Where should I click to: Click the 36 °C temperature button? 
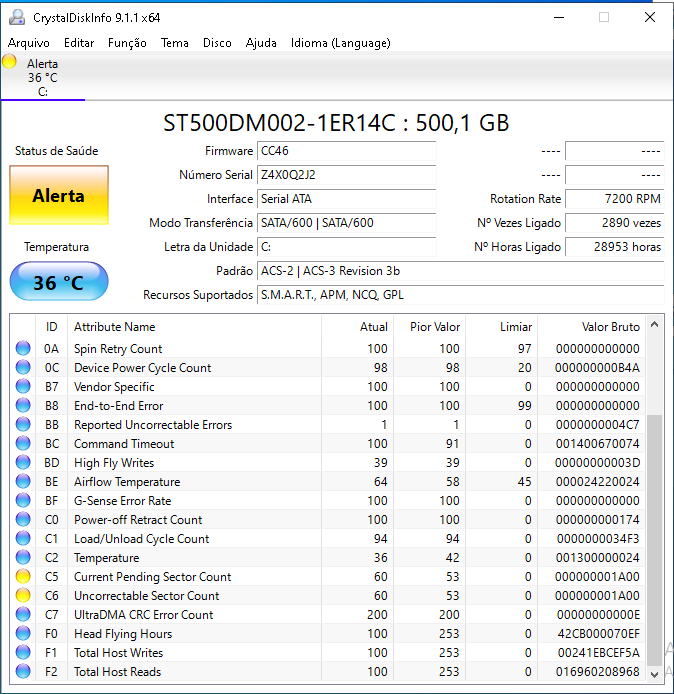(59, 282)
